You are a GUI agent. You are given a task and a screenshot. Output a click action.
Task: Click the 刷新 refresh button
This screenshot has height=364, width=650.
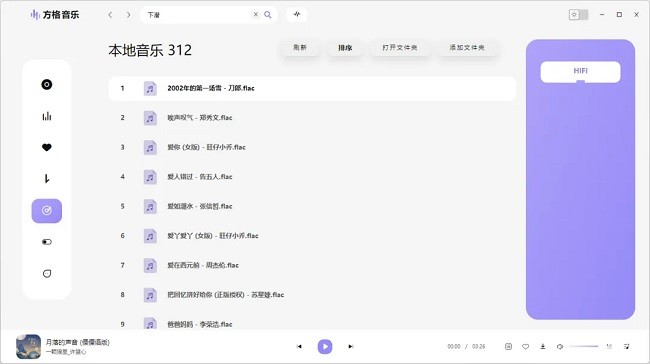pyautogui.click(x=300, y=48)
